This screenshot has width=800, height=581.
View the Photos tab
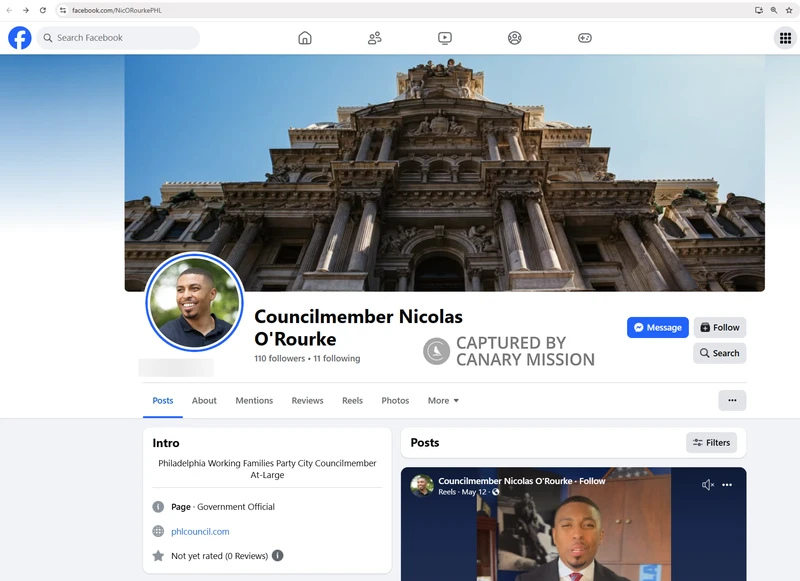(x=395, y=400)
